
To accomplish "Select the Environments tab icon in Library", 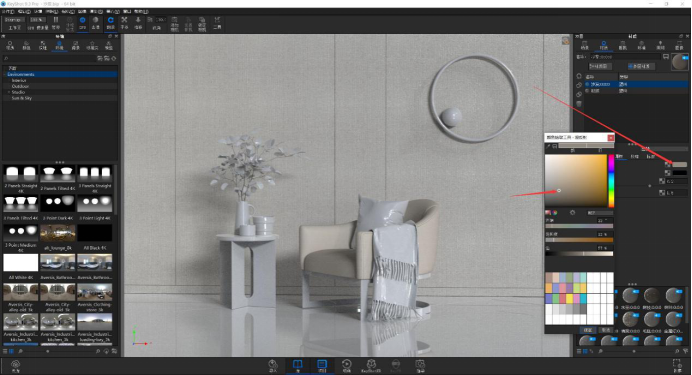I will 59,45.
